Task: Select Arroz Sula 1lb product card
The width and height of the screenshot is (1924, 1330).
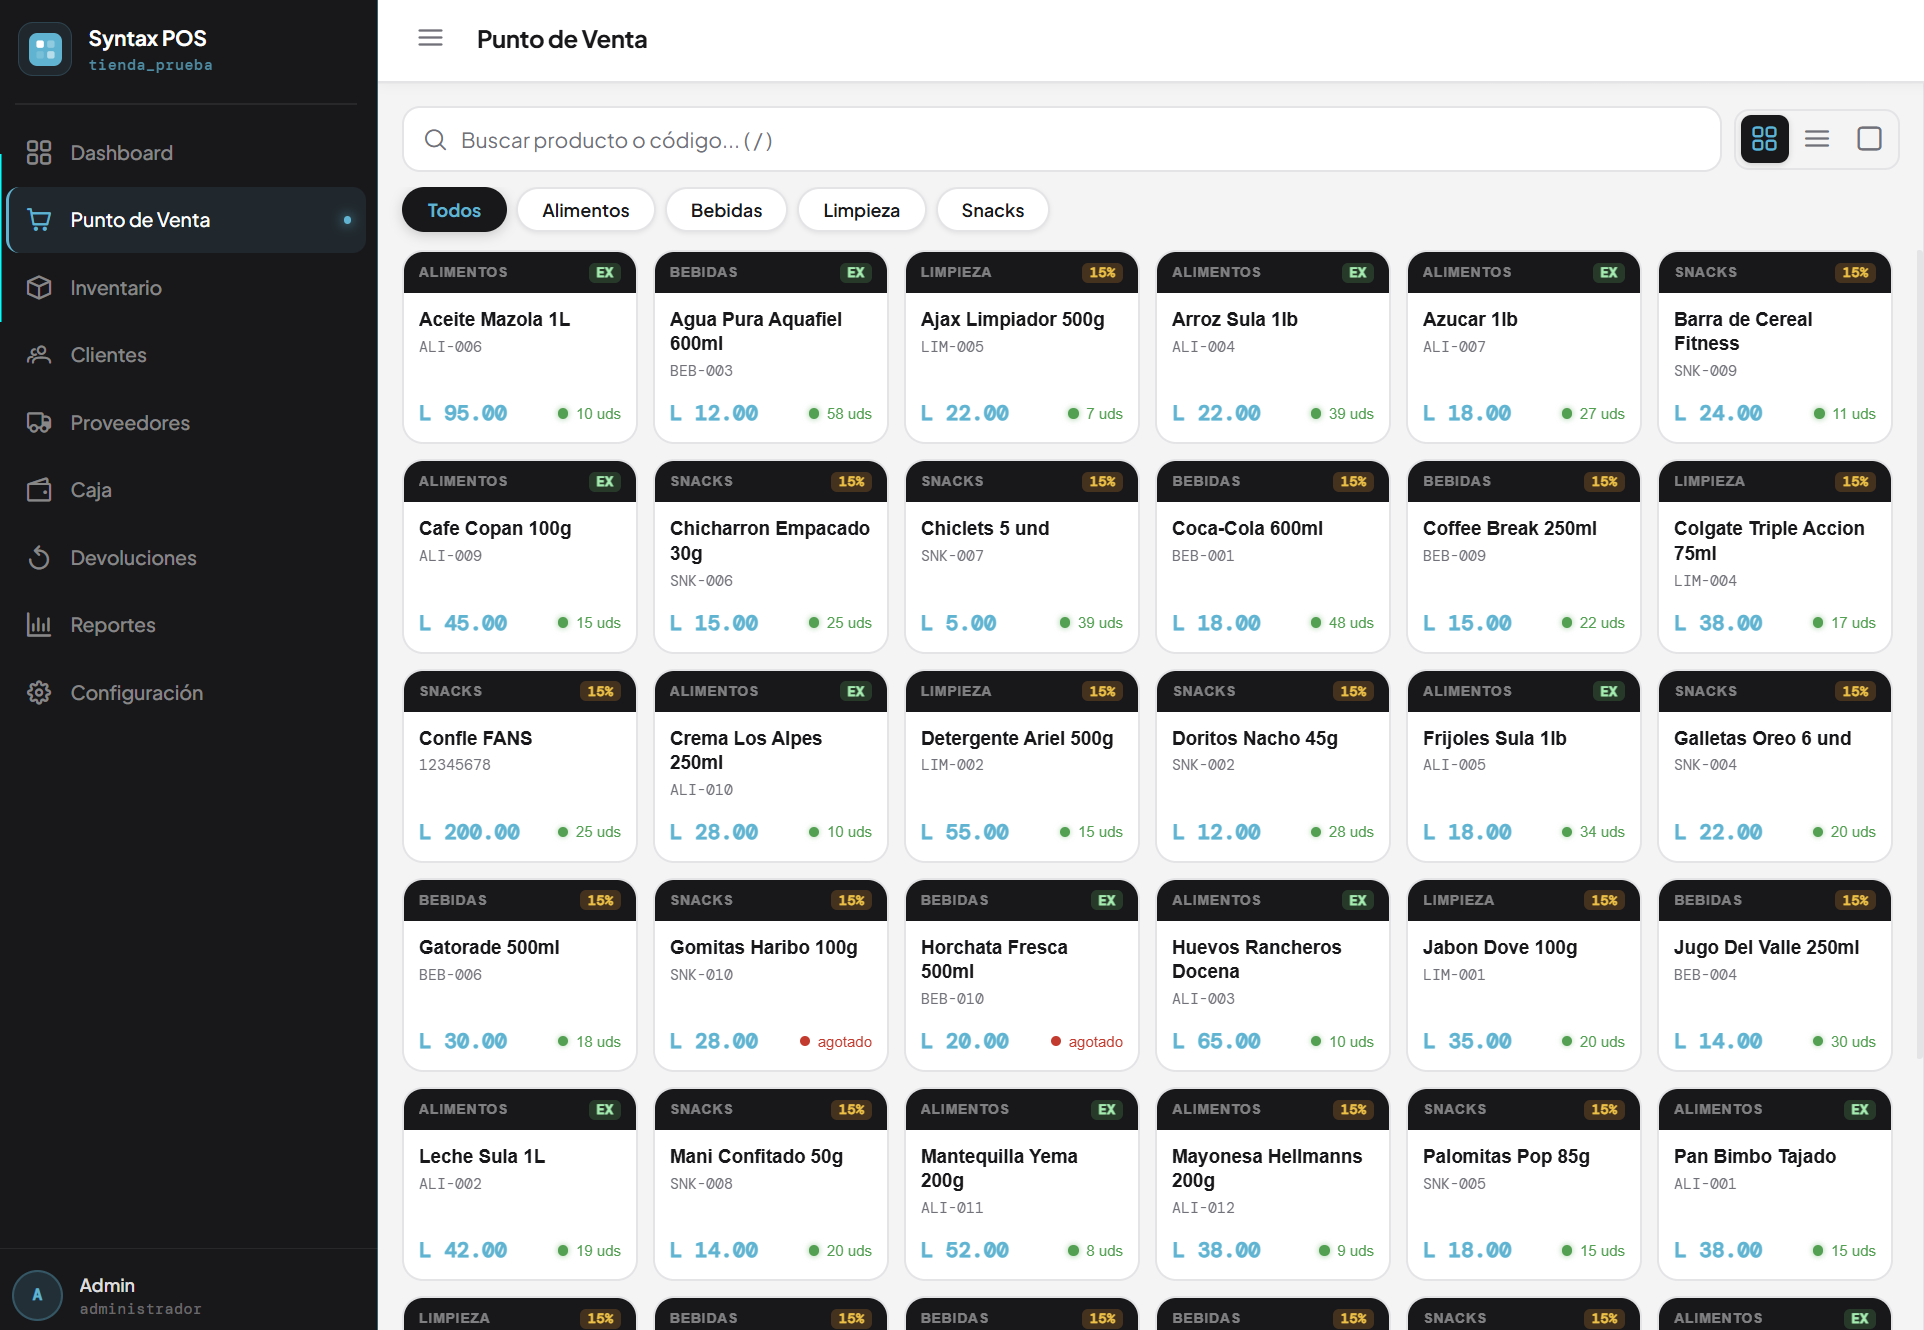Action: coord(1272,347)
